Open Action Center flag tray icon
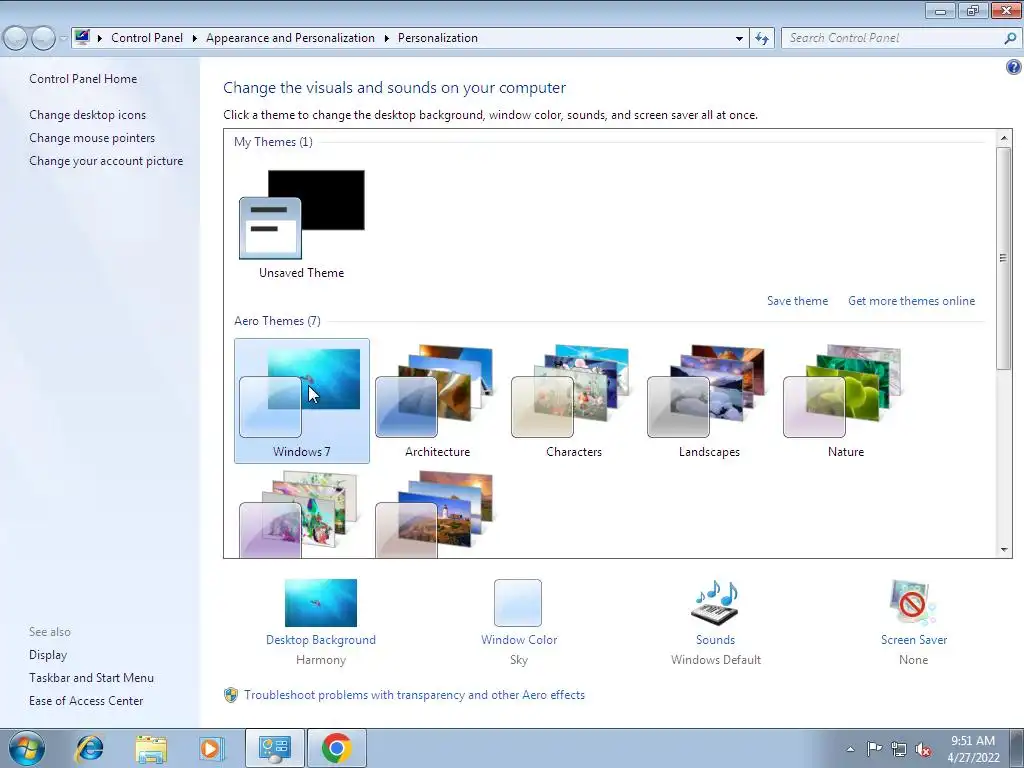This screenshot has width=1024, height=768. 874,749
